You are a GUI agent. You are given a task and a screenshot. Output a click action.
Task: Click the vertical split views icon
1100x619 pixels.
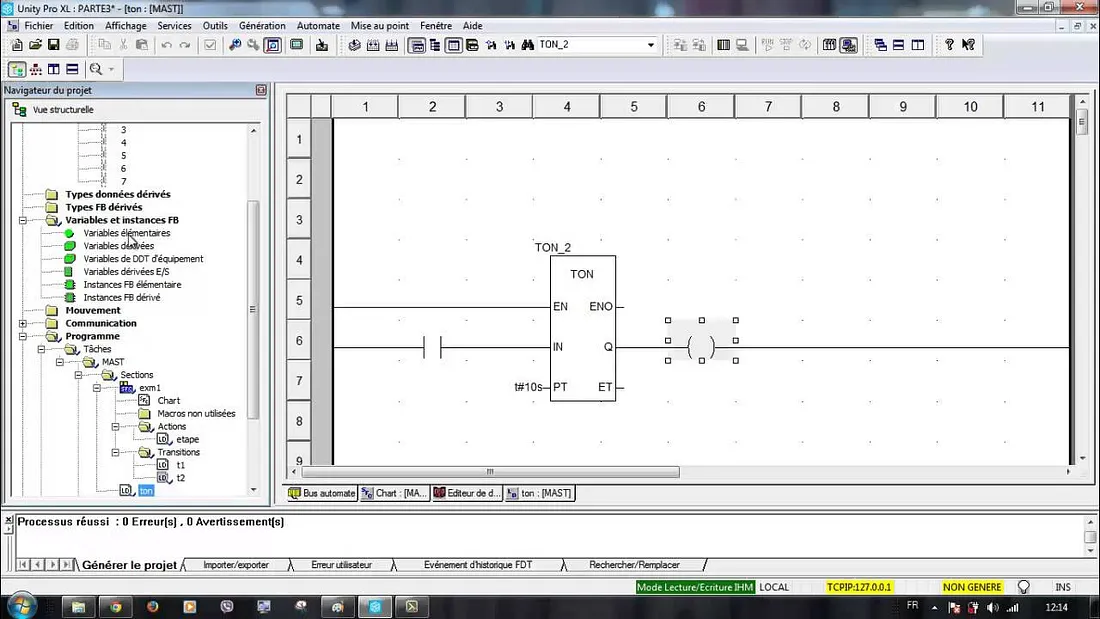pos(54,69)
